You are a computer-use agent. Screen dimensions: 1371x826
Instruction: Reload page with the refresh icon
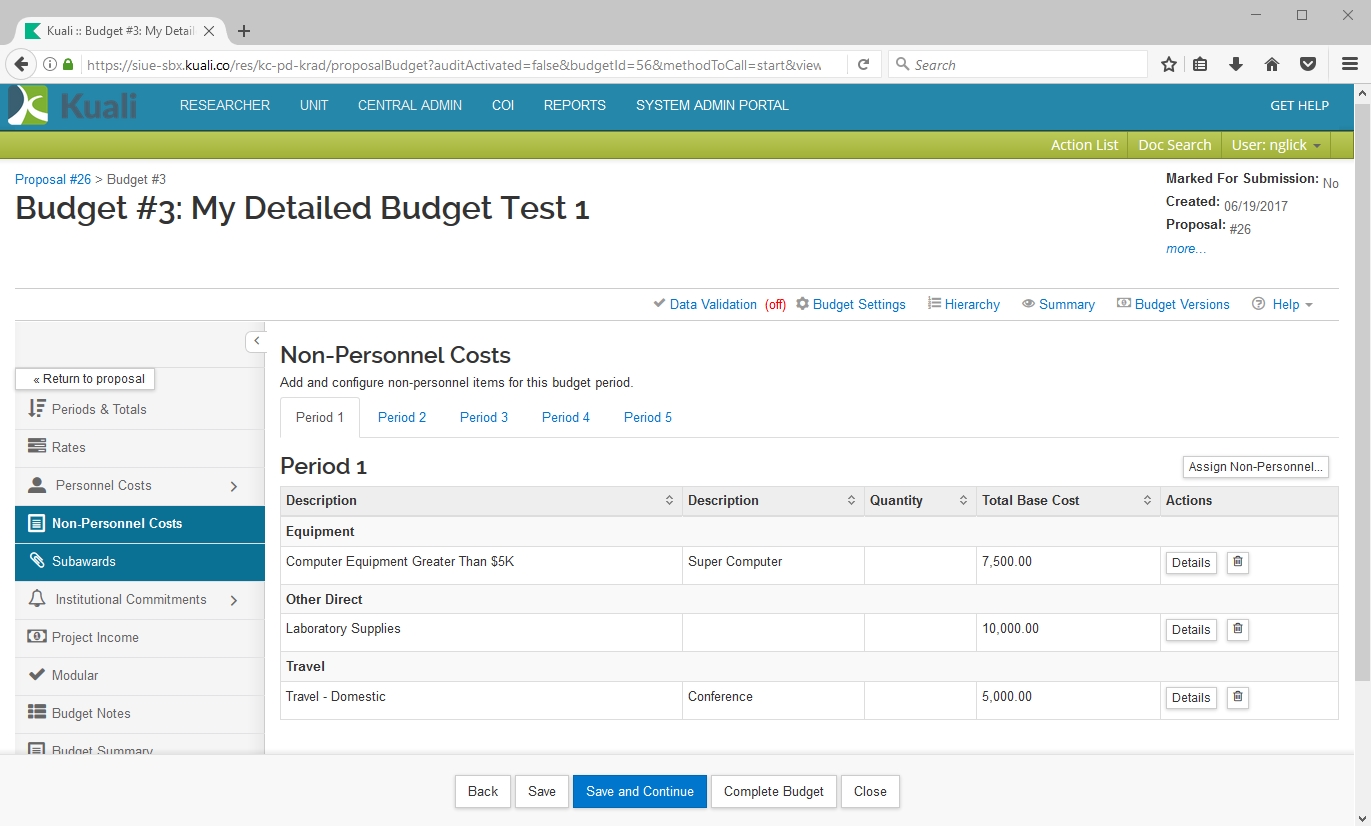tap(863, 65)
